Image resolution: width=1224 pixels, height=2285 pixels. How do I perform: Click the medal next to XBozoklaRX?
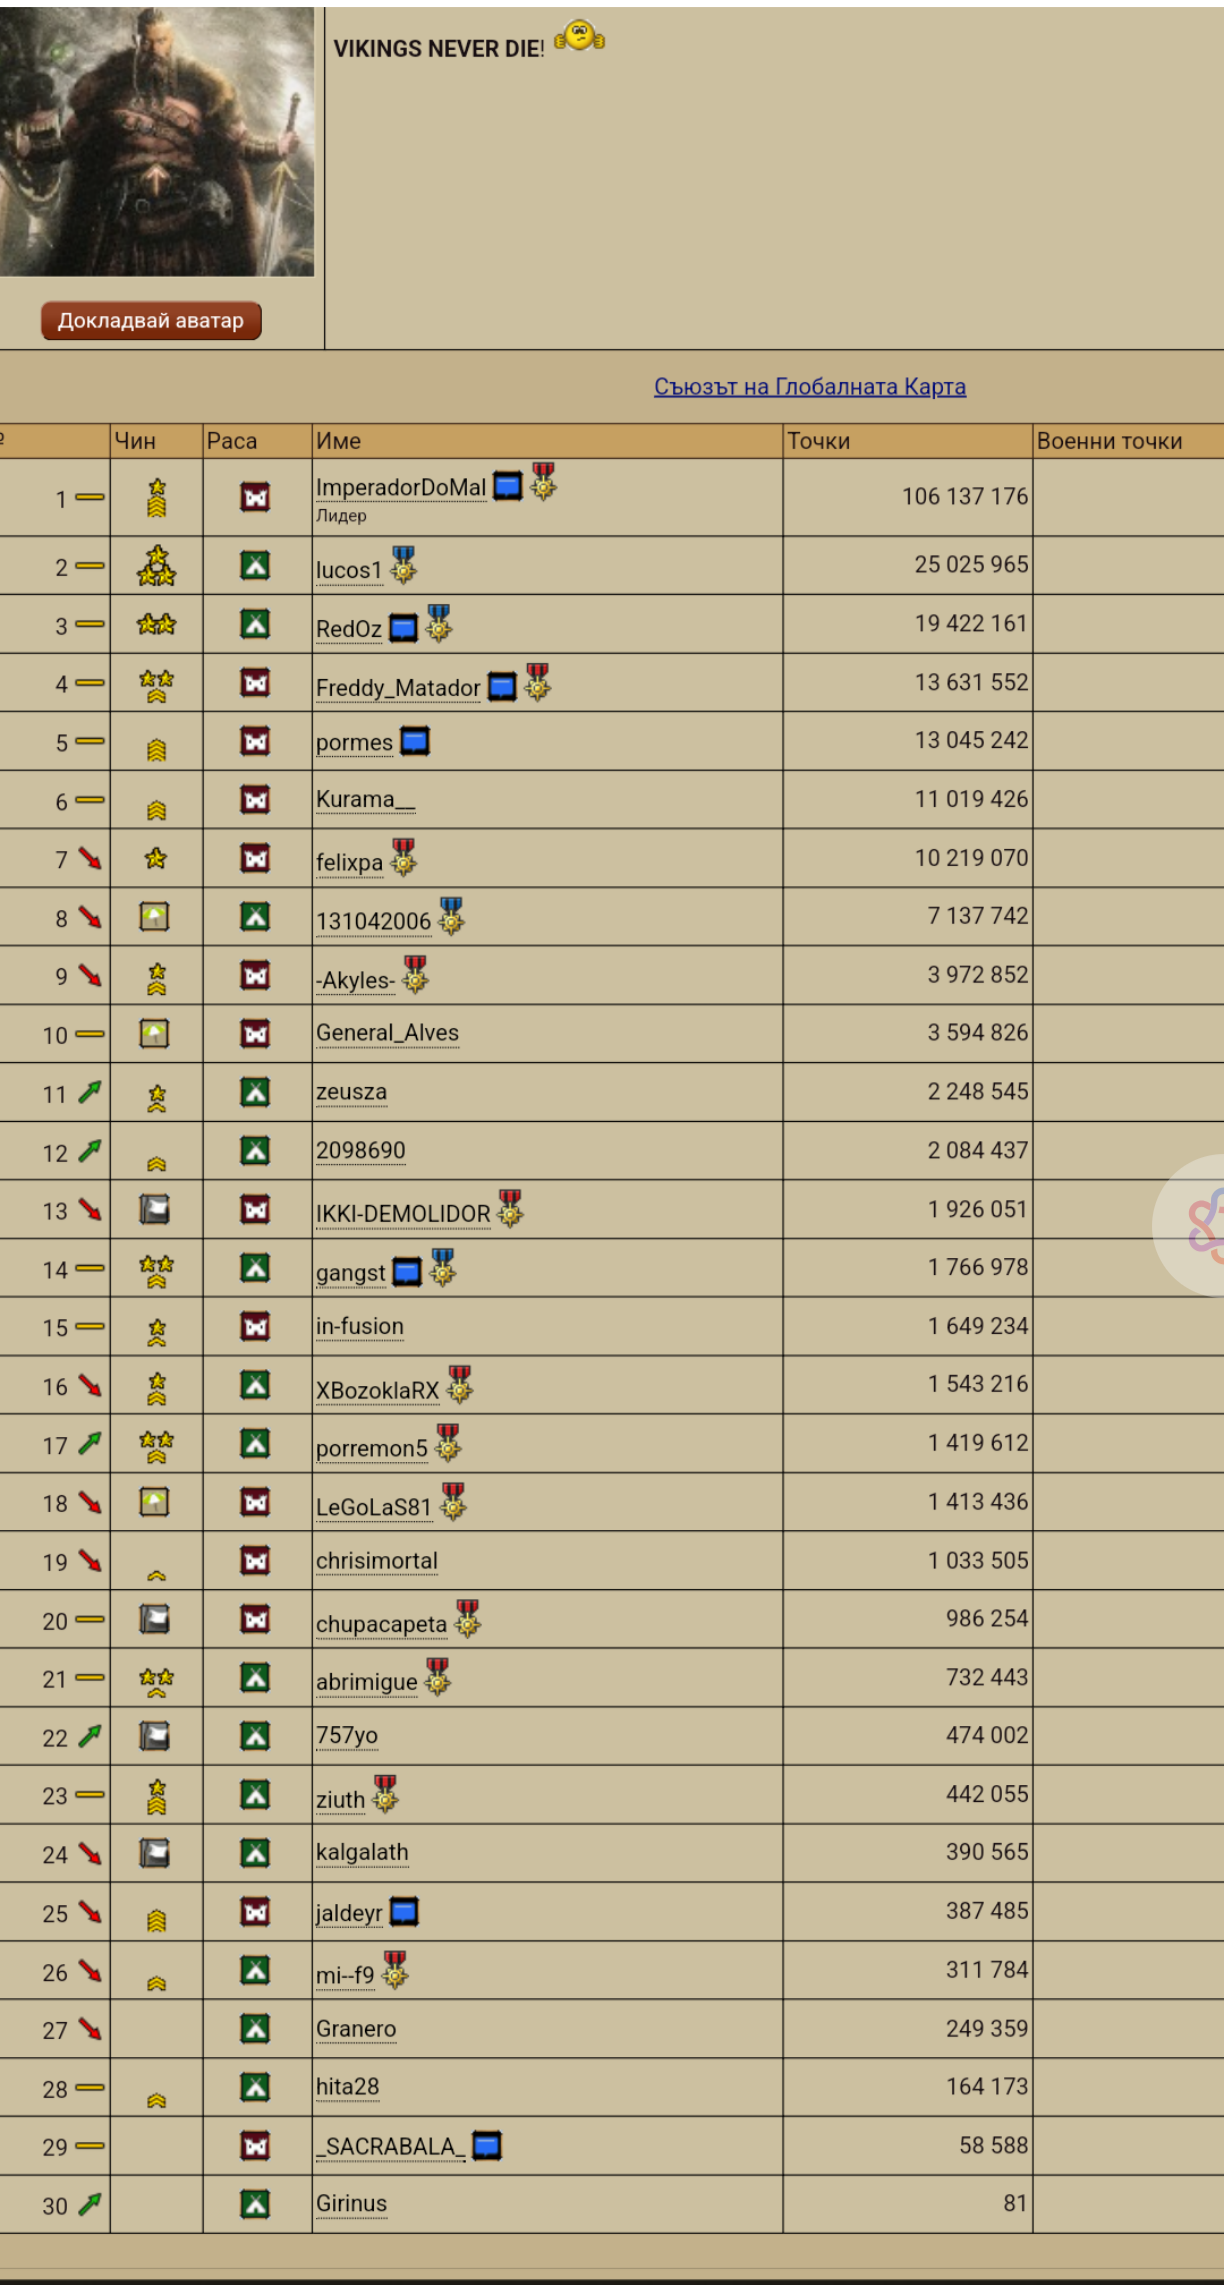(460, 1384)
